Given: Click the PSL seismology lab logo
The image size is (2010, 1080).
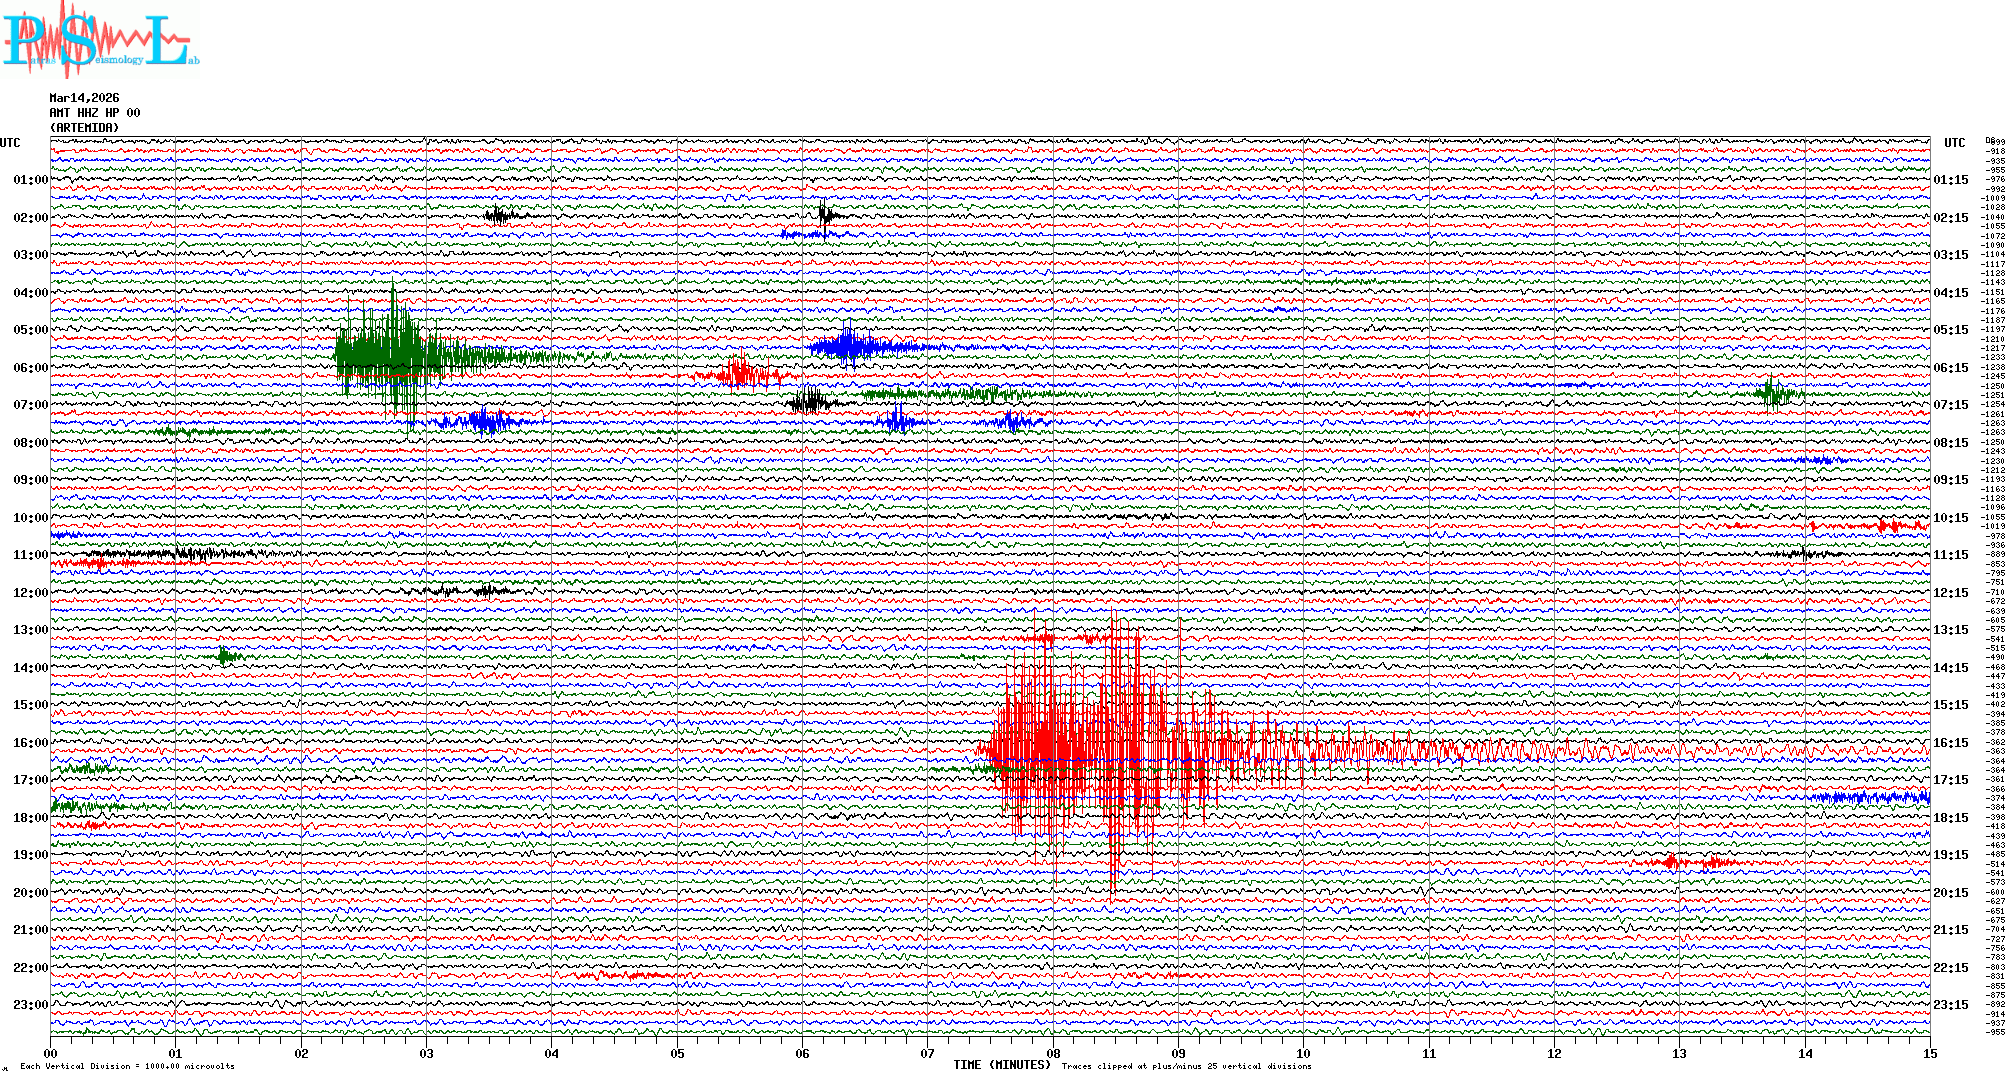Looking at the screenshot, I should [x=100, y=40].
